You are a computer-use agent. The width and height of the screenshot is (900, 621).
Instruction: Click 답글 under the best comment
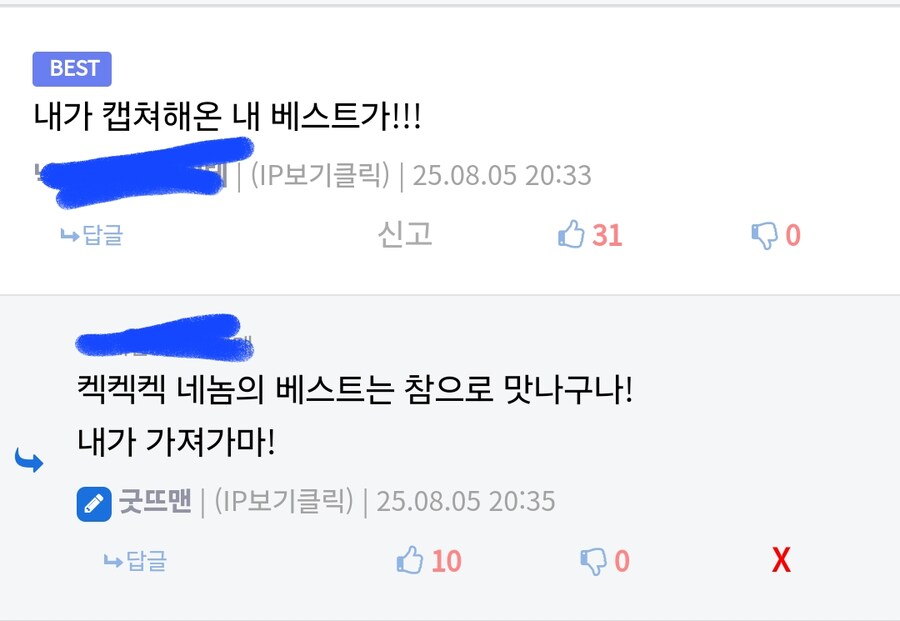[x=92, y=235]
